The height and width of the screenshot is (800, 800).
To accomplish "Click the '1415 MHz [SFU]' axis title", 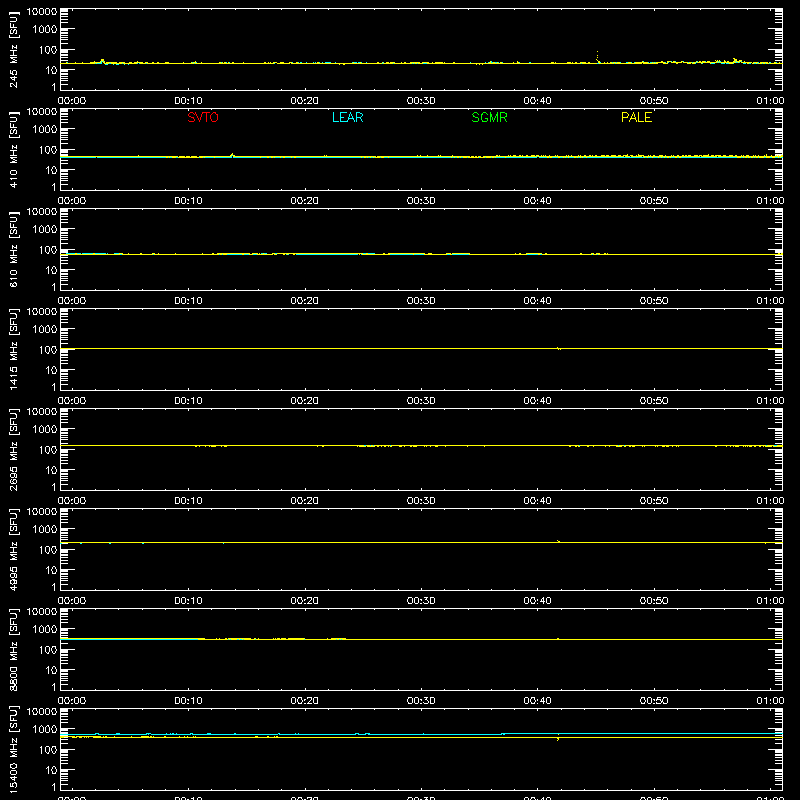I will [14, 349].
